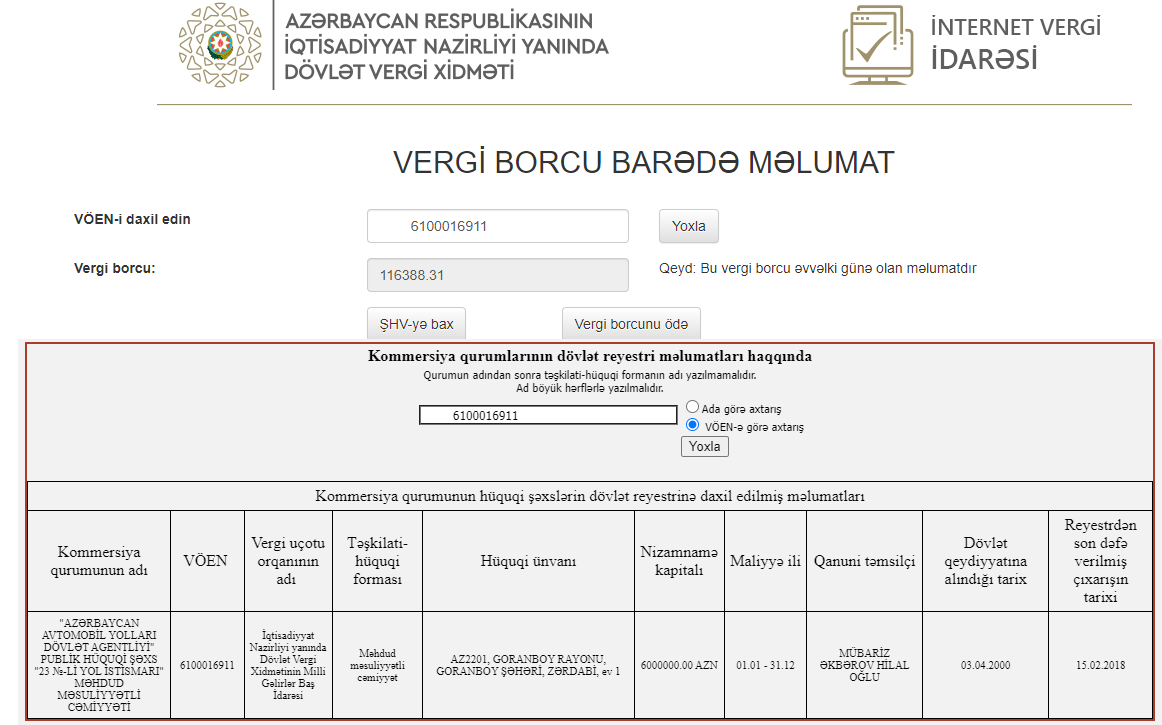Click Yoxla button next to VÖEN-i daxil edin
Screen dimensions: 1162x725
click(x=688, y=226)
